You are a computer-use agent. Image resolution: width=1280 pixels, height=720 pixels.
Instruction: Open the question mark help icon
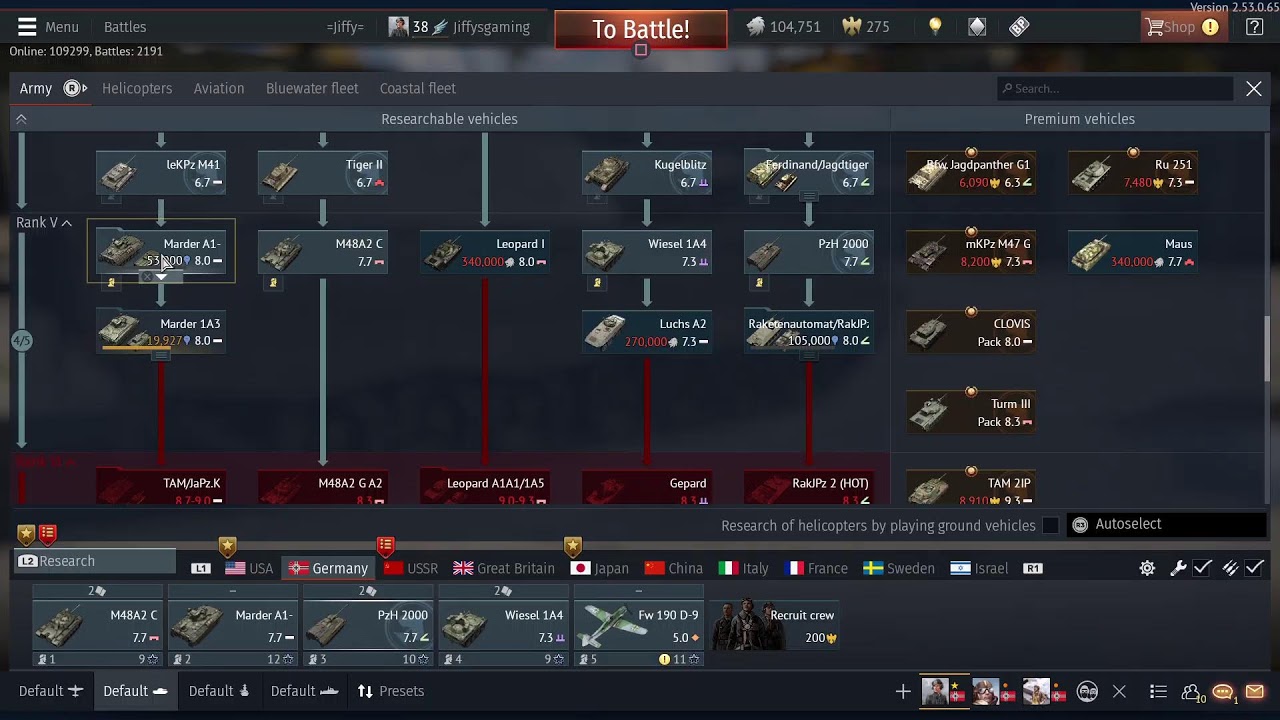pos(1254,27)
